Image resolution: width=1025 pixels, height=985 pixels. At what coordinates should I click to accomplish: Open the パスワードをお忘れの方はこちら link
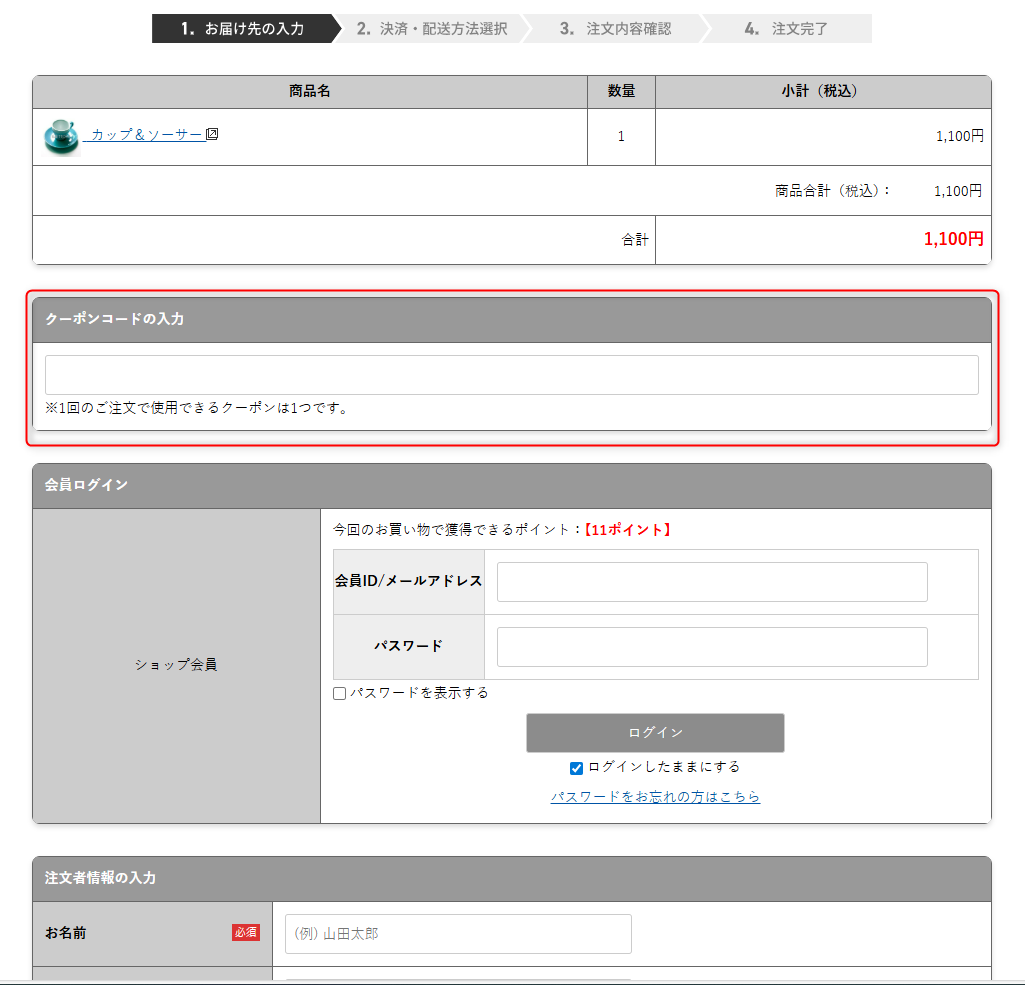click(x=655, y=797)
